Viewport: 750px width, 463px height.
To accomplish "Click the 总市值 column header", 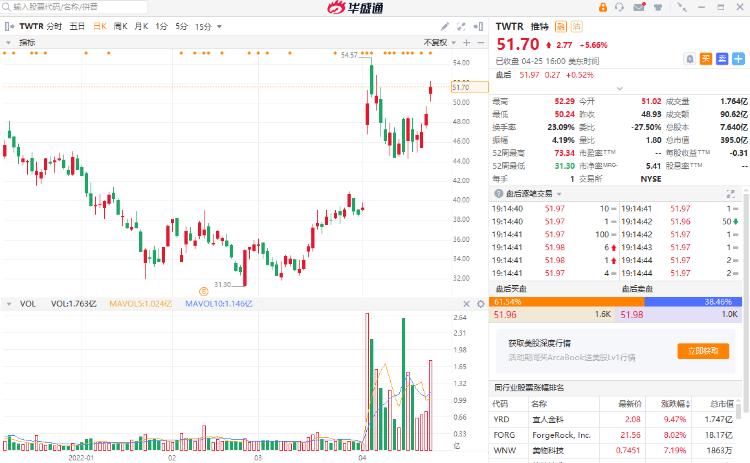I will coord(722,404).
